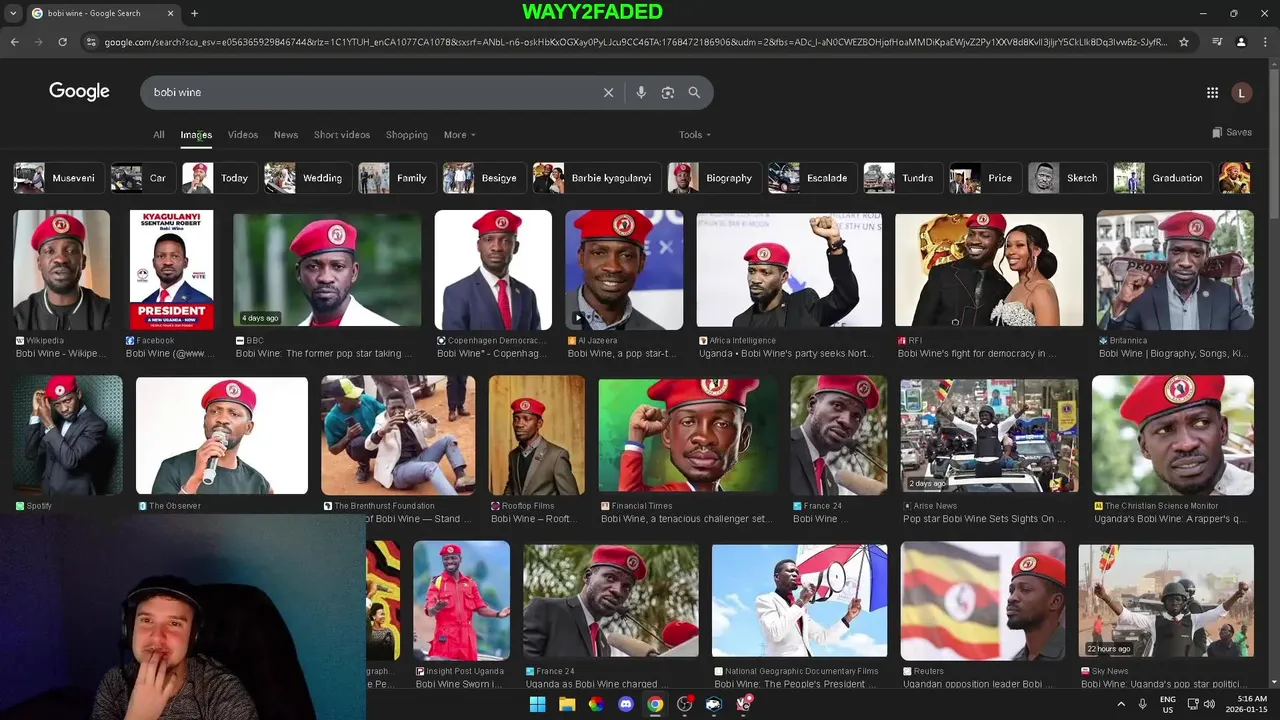
Task: Close the "bobi wine - Google Search" tab
Action: (x=170, y=13)
